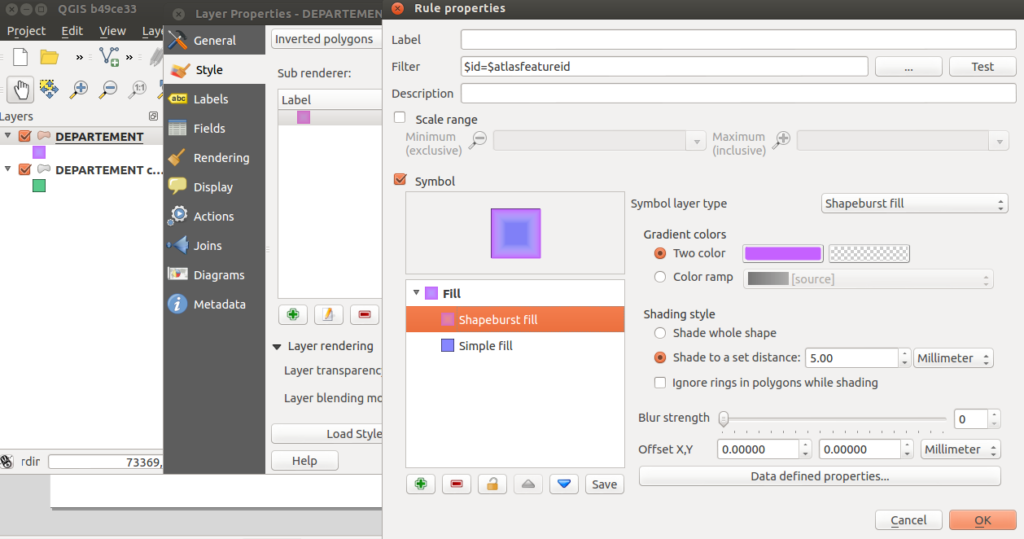Screen dimensions: 1024x539
Task: Confirm Rule properties with OK
Action: coord(982,520)
